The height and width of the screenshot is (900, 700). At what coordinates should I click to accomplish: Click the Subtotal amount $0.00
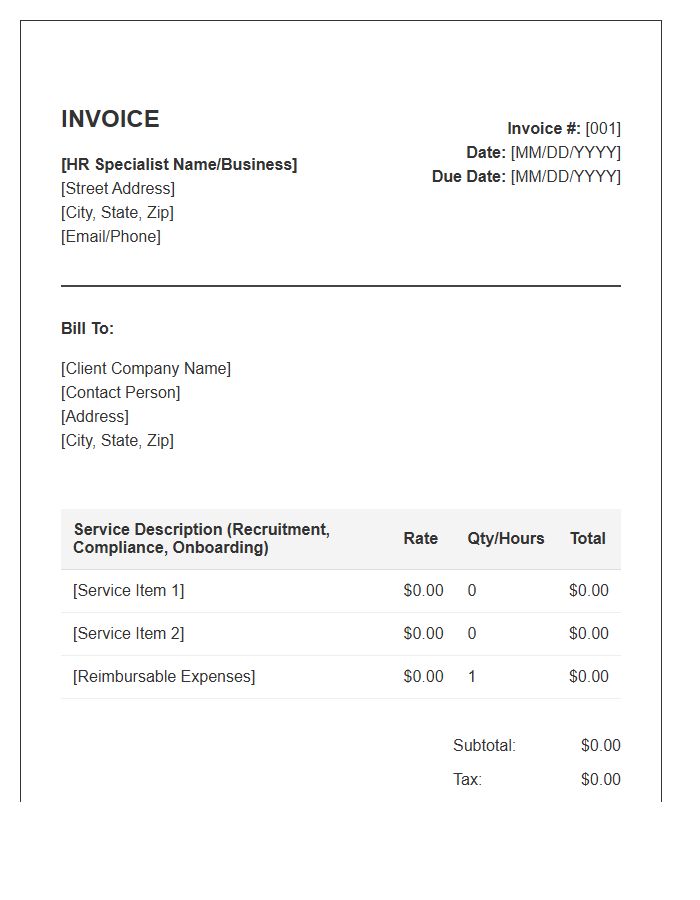pyautogui.click(x=601, y=746)
